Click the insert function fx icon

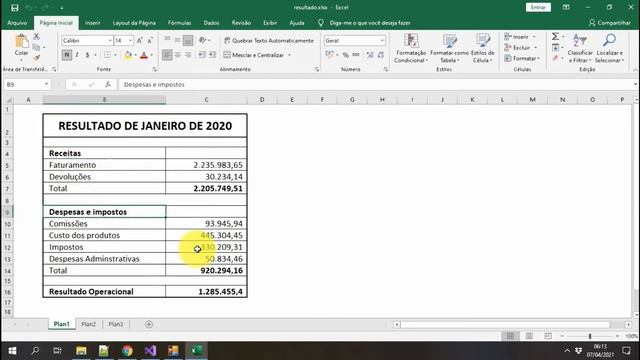tap(108, 84)
